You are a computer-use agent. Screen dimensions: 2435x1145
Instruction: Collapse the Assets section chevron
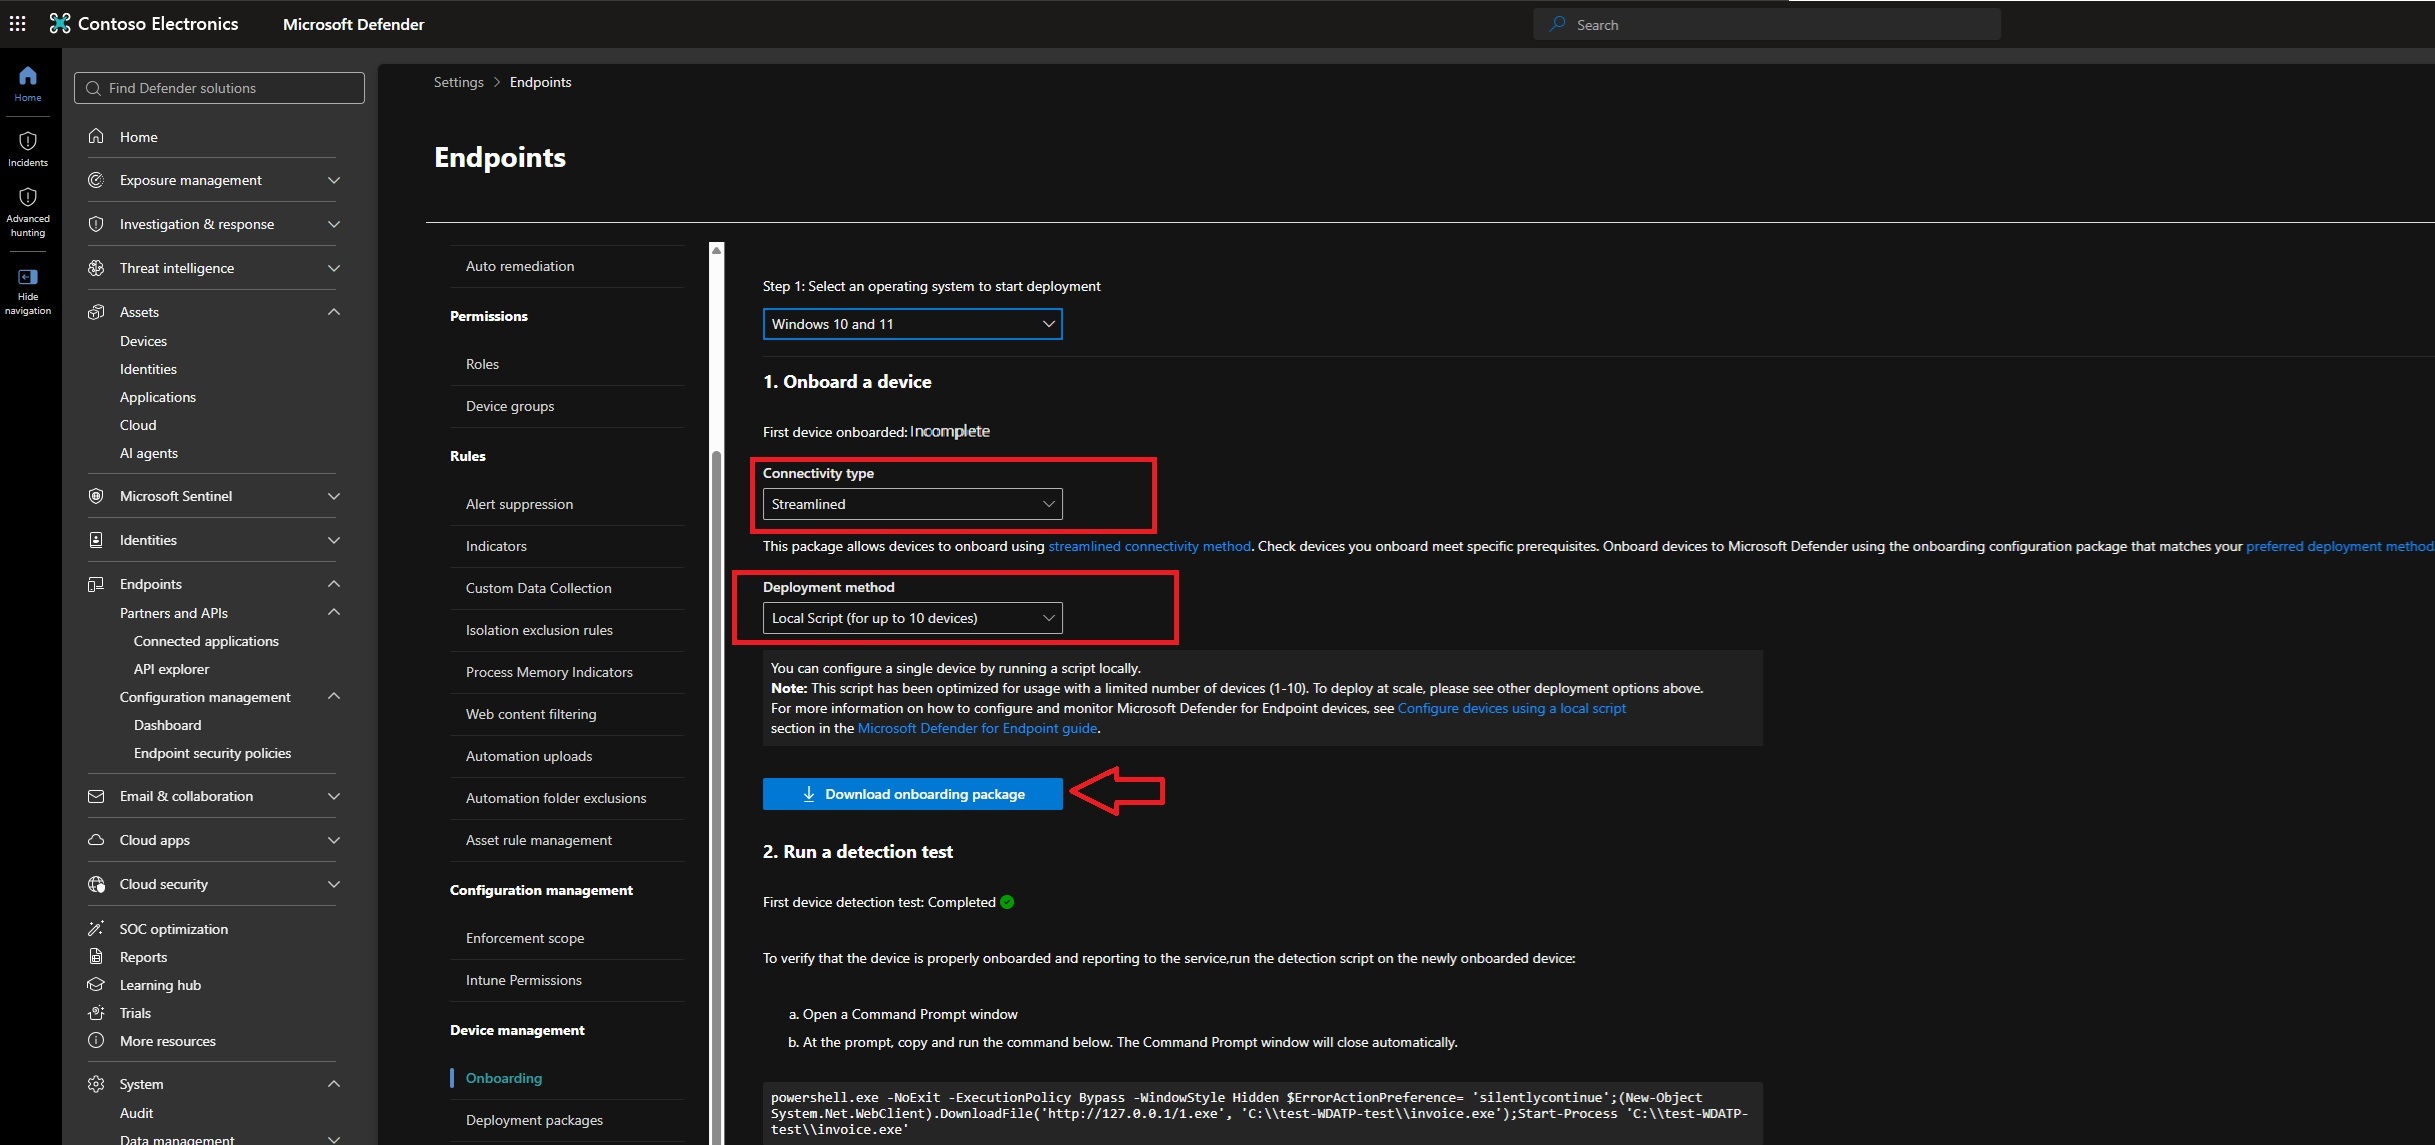tap(334, 312)
